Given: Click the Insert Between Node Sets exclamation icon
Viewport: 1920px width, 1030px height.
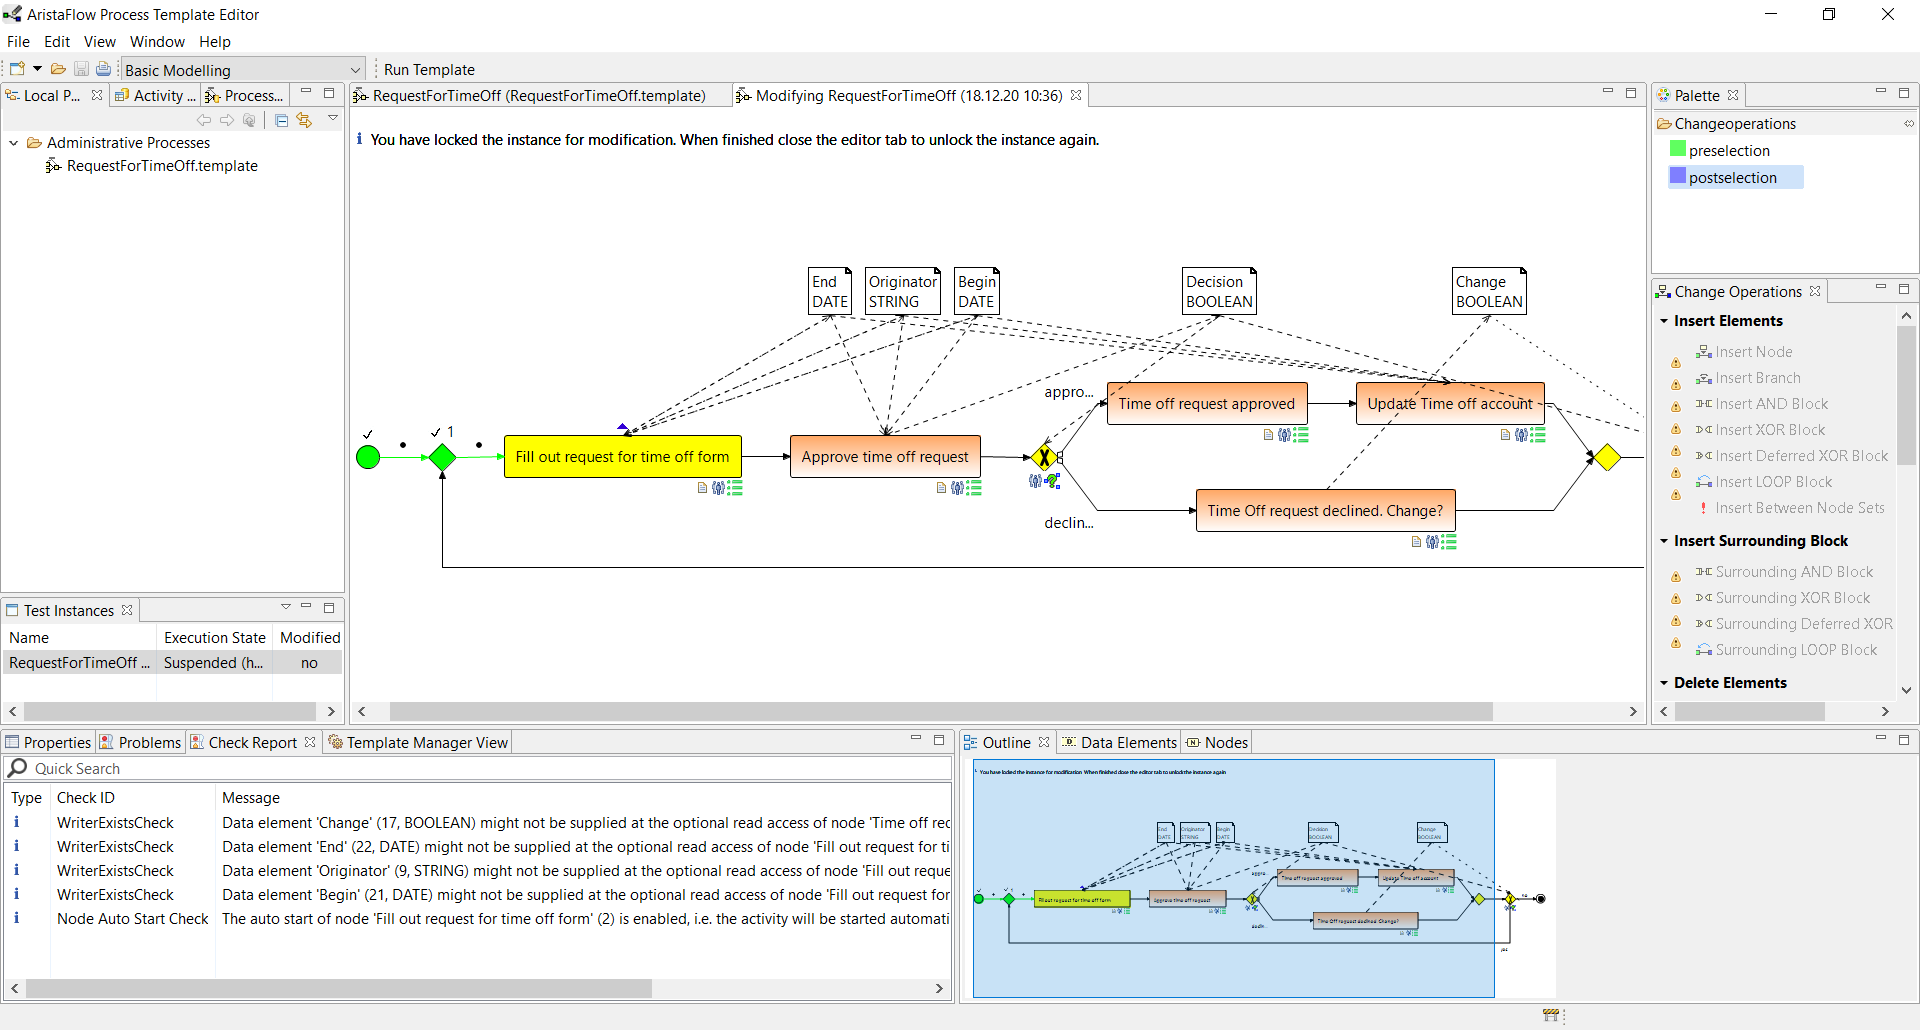Looking at the screenshot, I should point(1703,508).
